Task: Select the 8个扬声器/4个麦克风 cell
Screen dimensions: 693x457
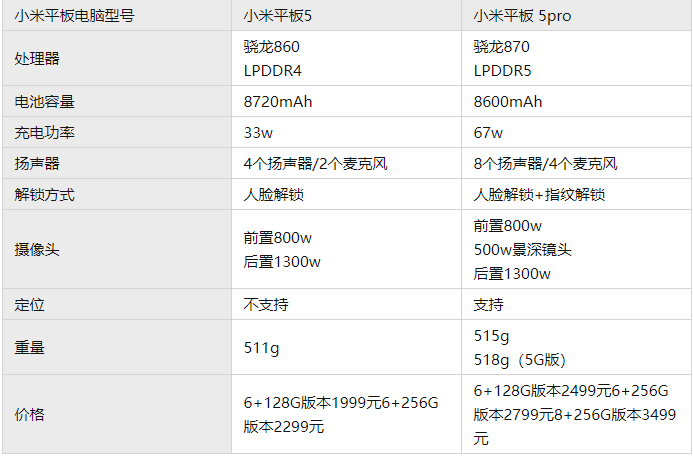Action: click(545, 164)
